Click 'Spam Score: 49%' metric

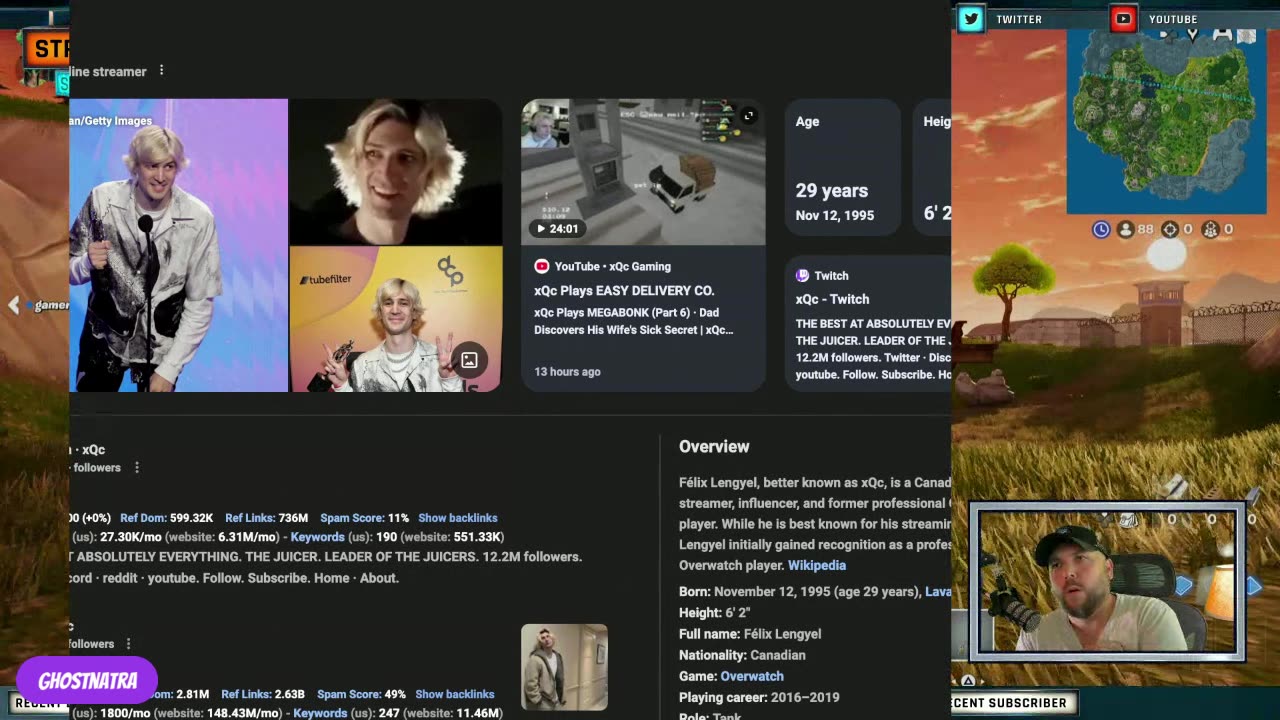361,694
